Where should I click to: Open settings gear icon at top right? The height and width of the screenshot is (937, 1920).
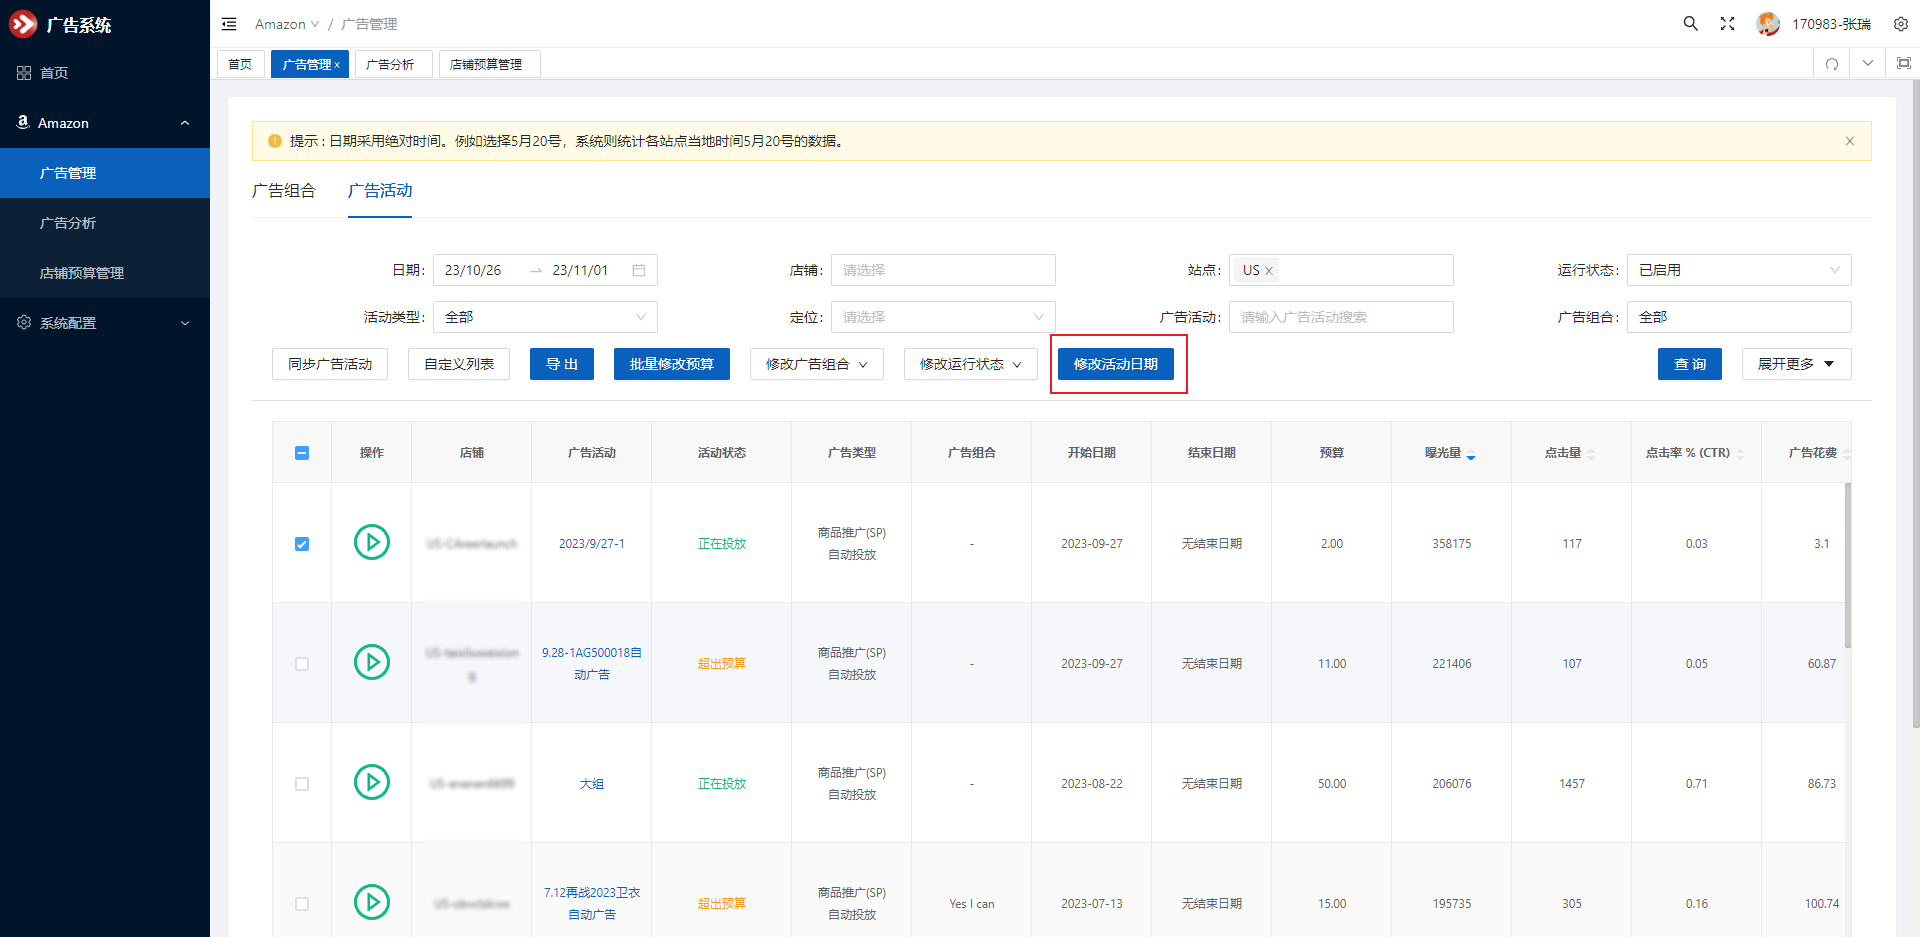[x=1900, y=24]
